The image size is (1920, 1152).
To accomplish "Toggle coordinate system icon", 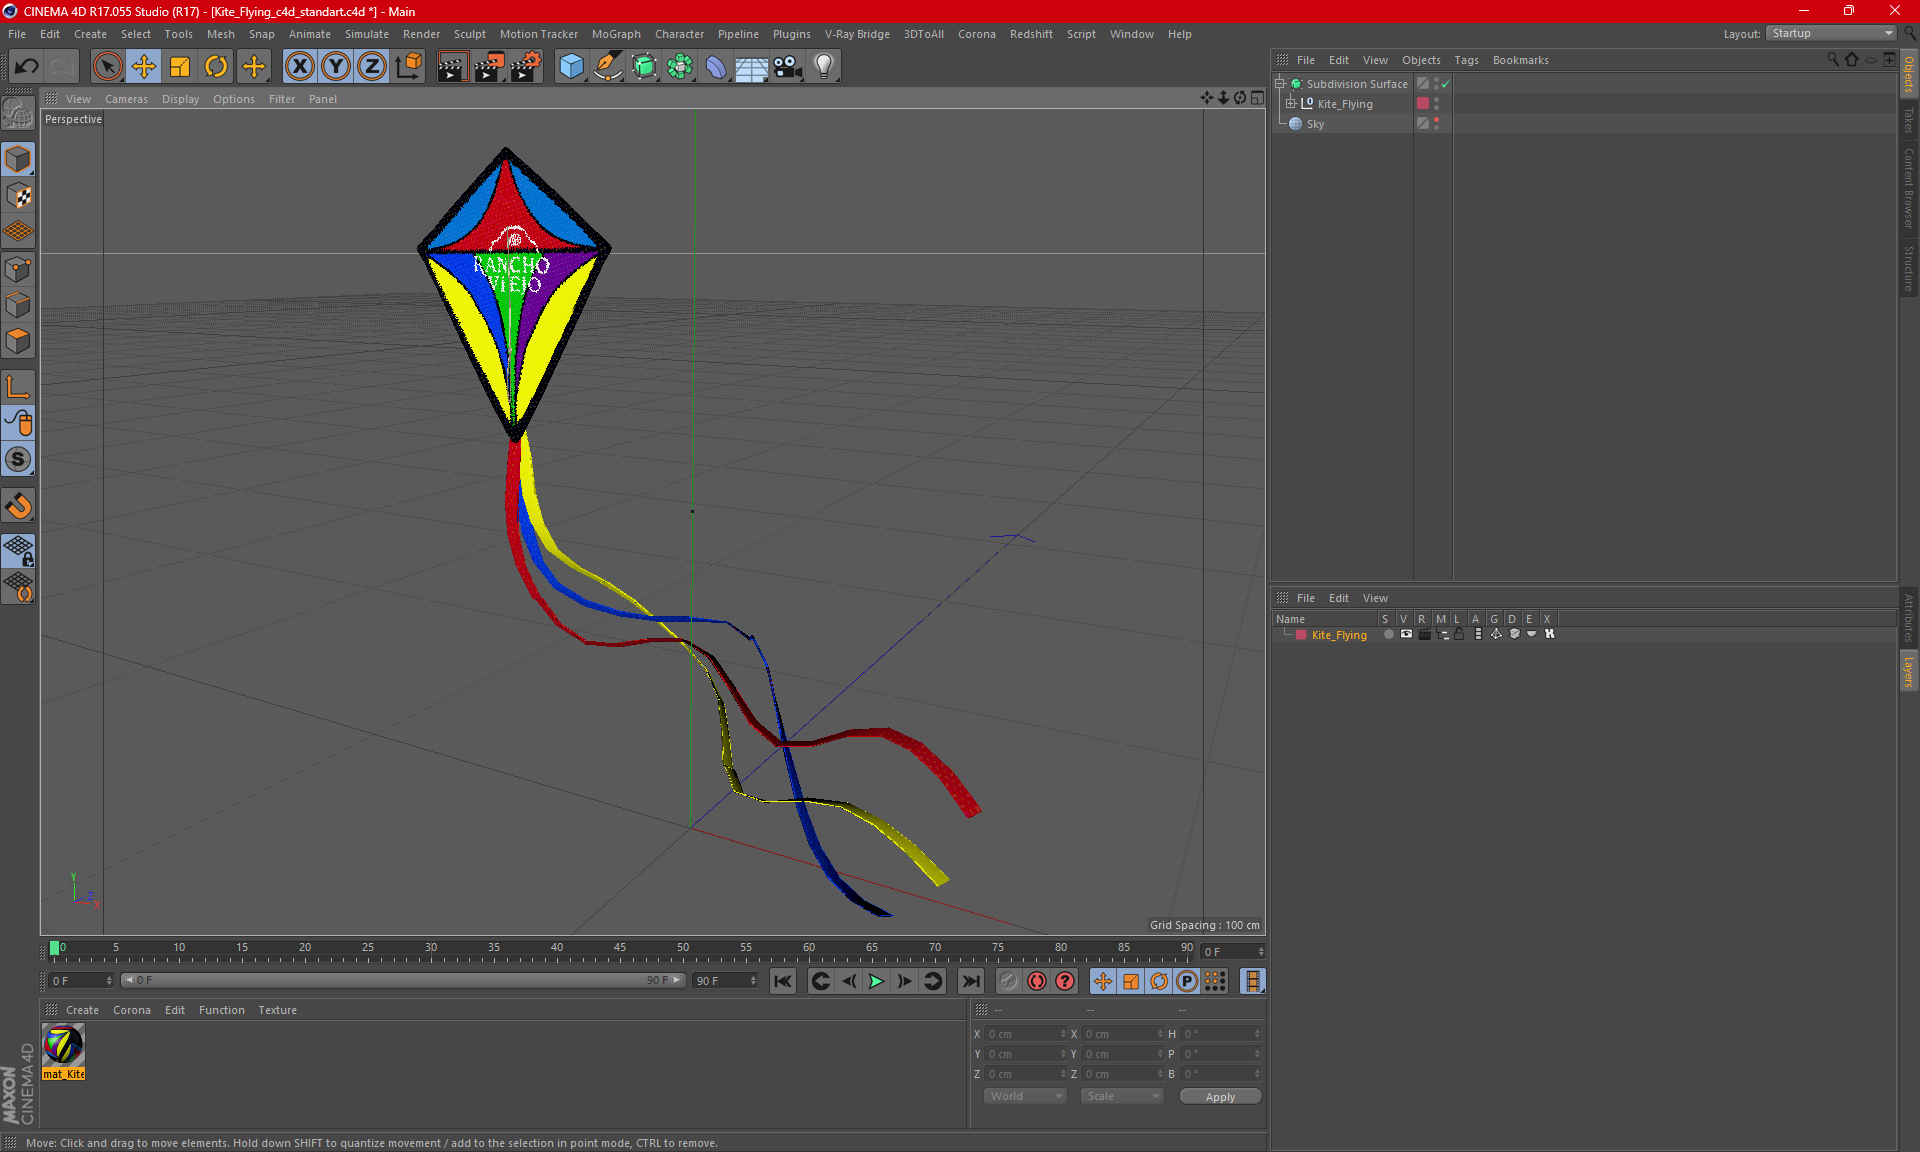I will 409,67.
